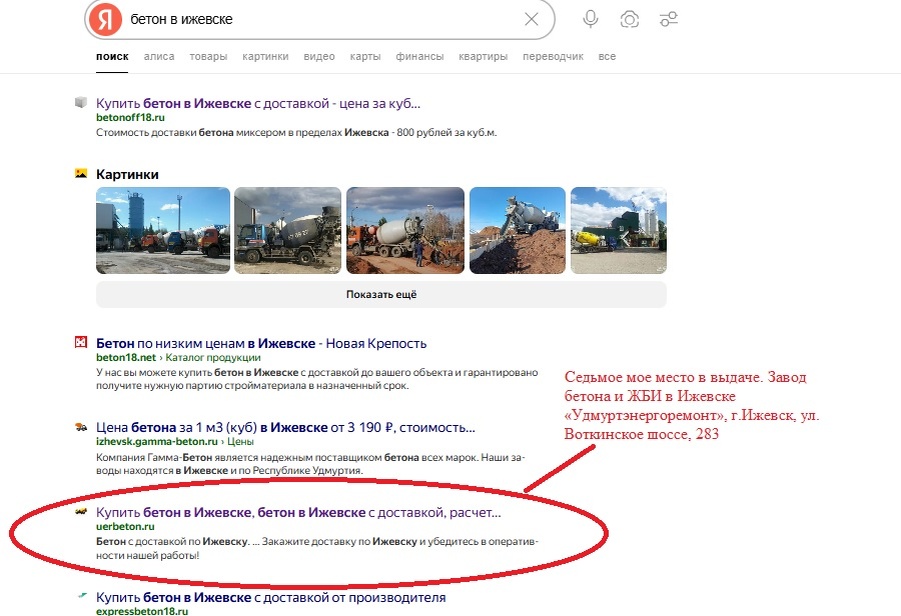Open the квартиры tab

pyautogui.click(x=483, y=56)
